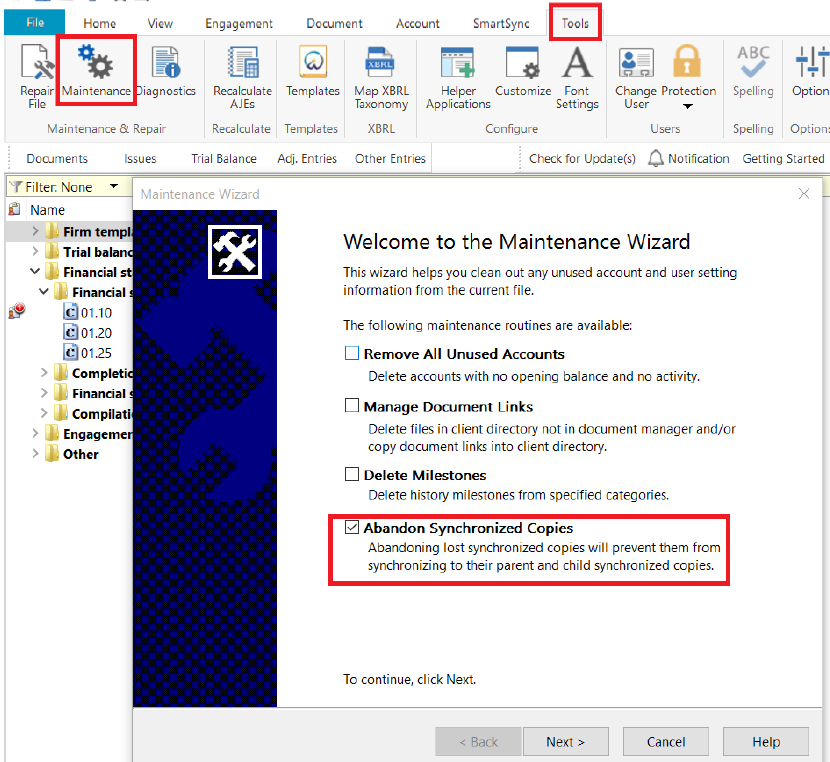Expand the Trial balance folder
830x762 pixels.
point(35,251)
